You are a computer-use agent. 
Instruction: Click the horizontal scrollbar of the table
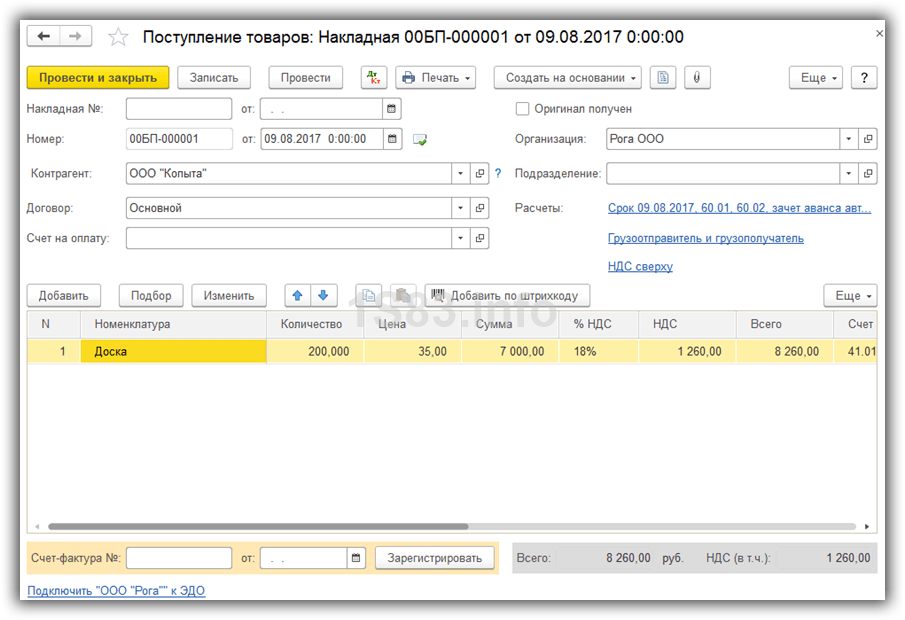point(258,526)
